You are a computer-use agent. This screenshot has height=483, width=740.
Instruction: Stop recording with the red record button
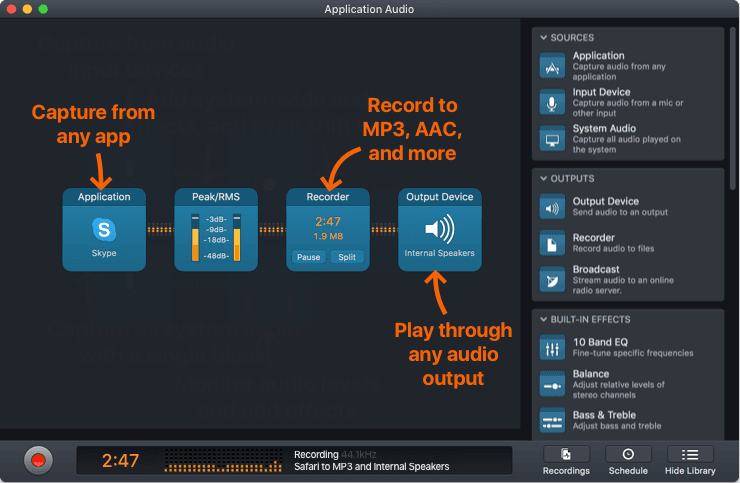[38, 460]
